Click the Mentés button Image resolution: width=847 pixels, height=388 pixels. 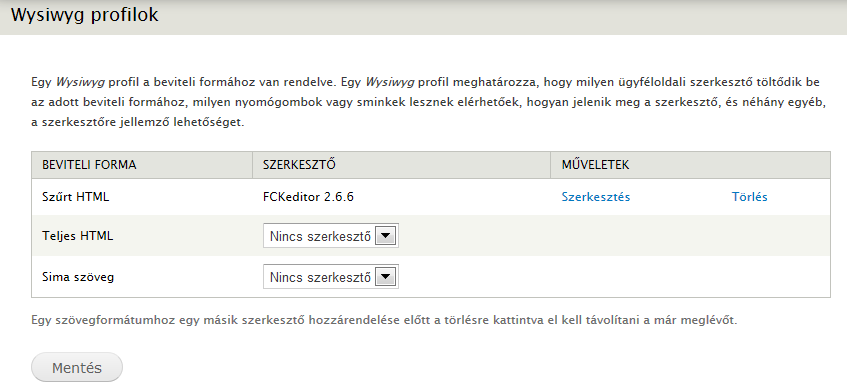(x=77, y=368)
